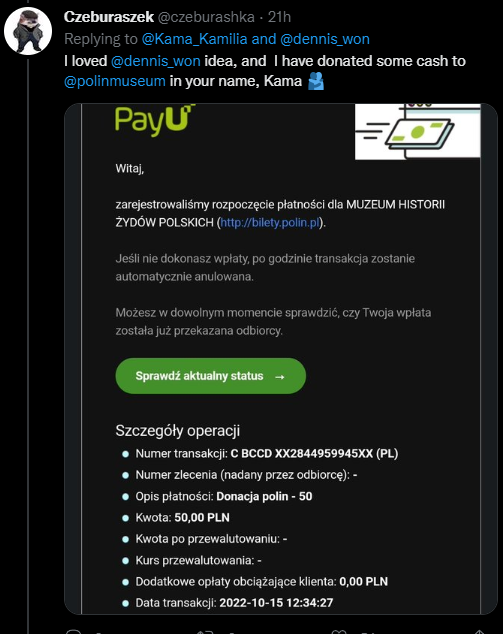Click the transaction number C BCCD XX2844959945XX
This screenshot has width=503, height=634.
point(314,454)
